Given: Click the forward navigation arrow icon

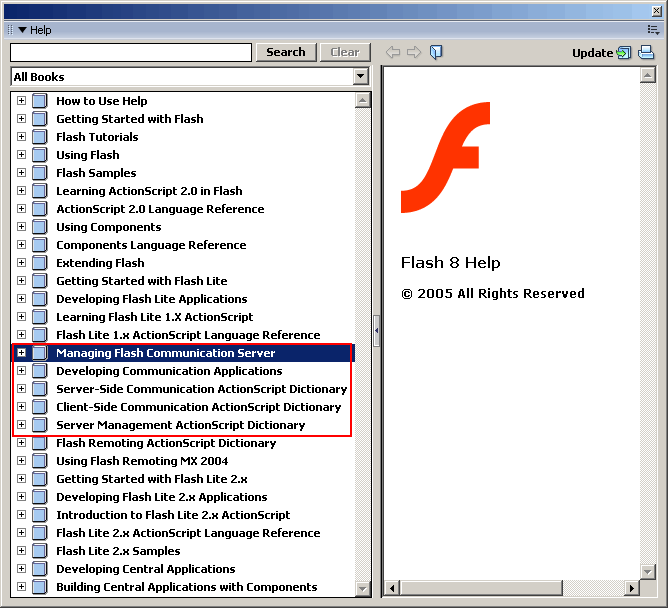Looking at the screenshot, I should click(414, 52).
